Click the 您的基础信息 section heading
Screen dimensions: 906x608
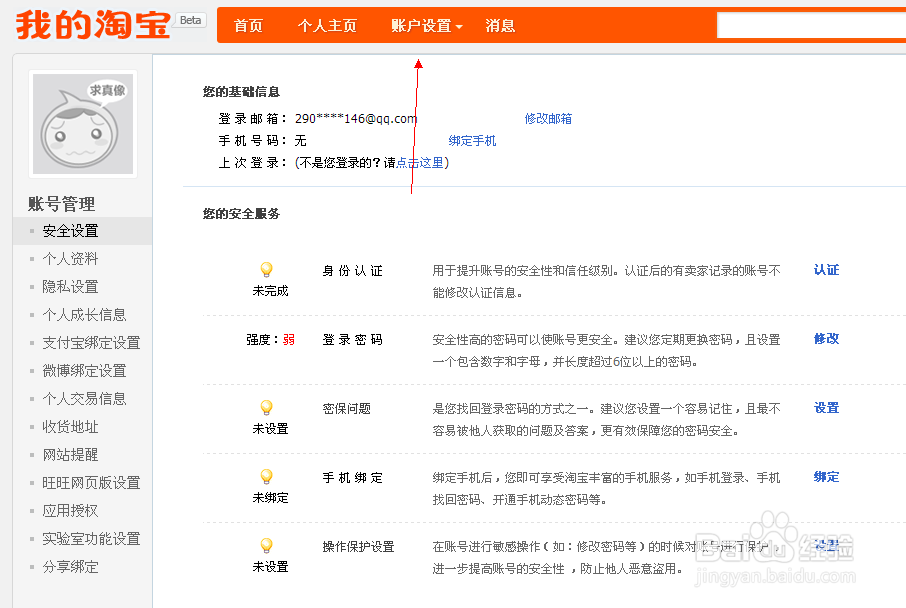pyautogui.click(x=241, y=92)
